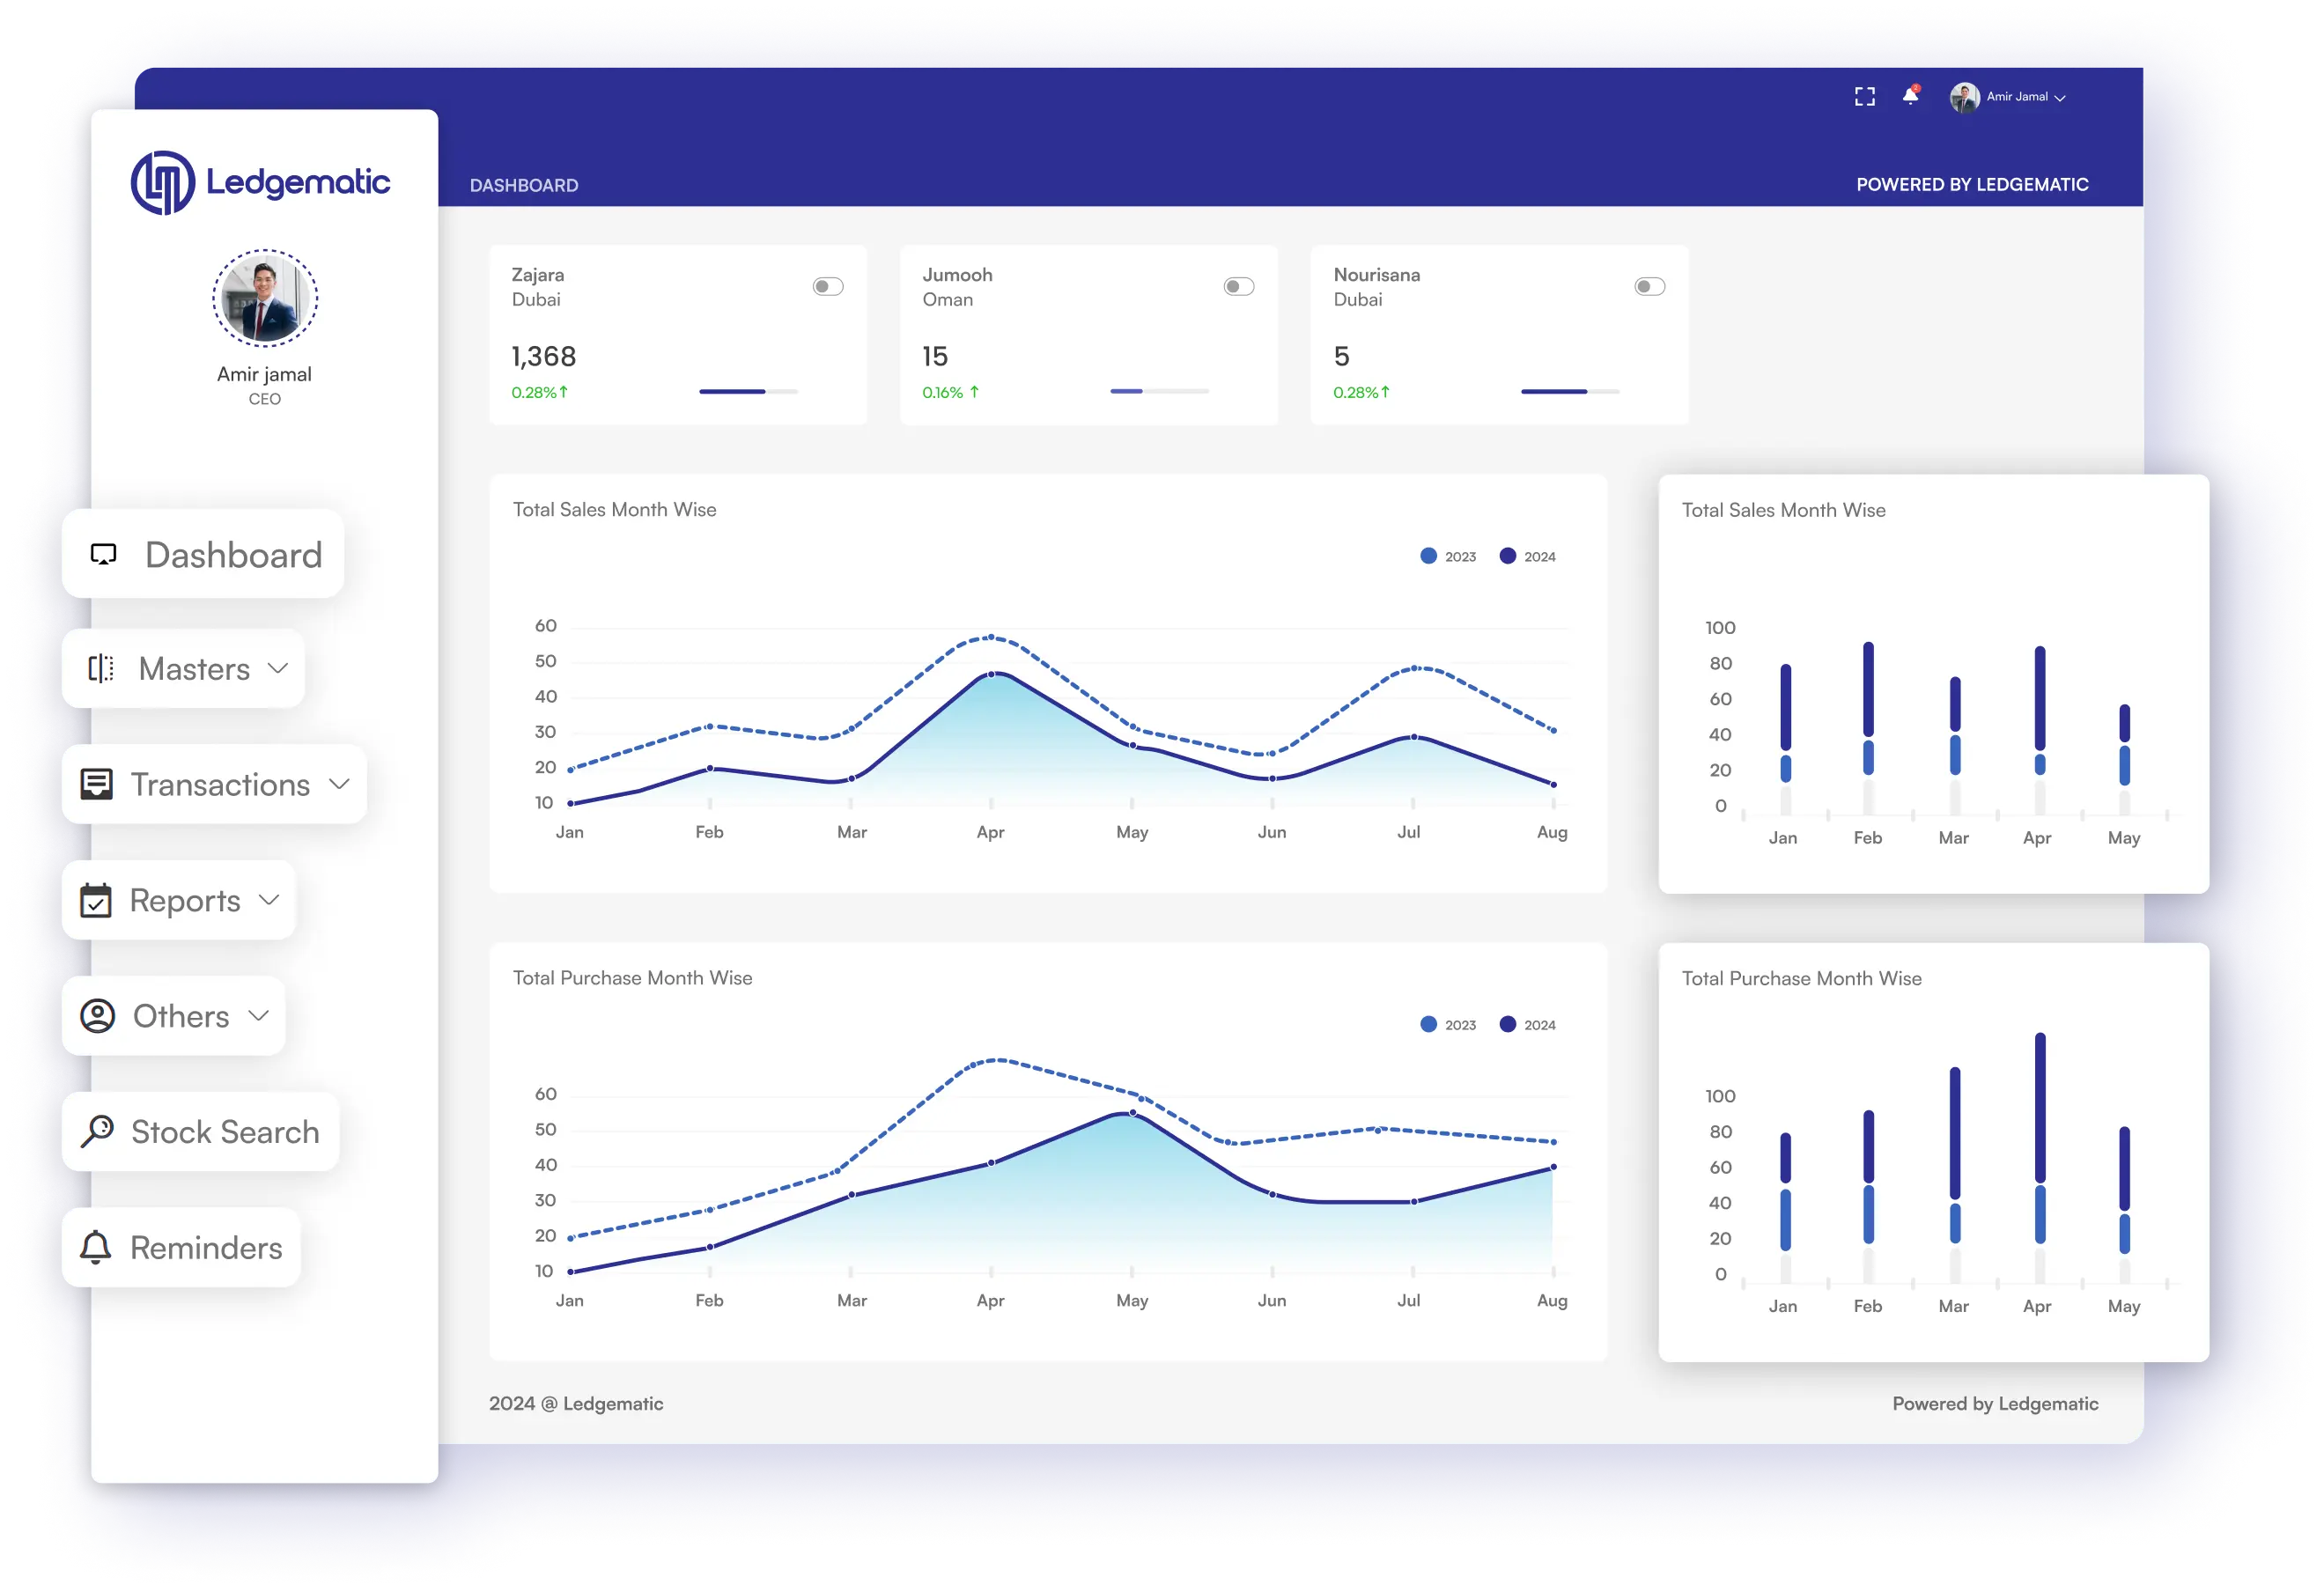The width and height of the screenshot is (2324, 1592).
Task: Expand the Transactions menu item
Action: tap(341, 784)
